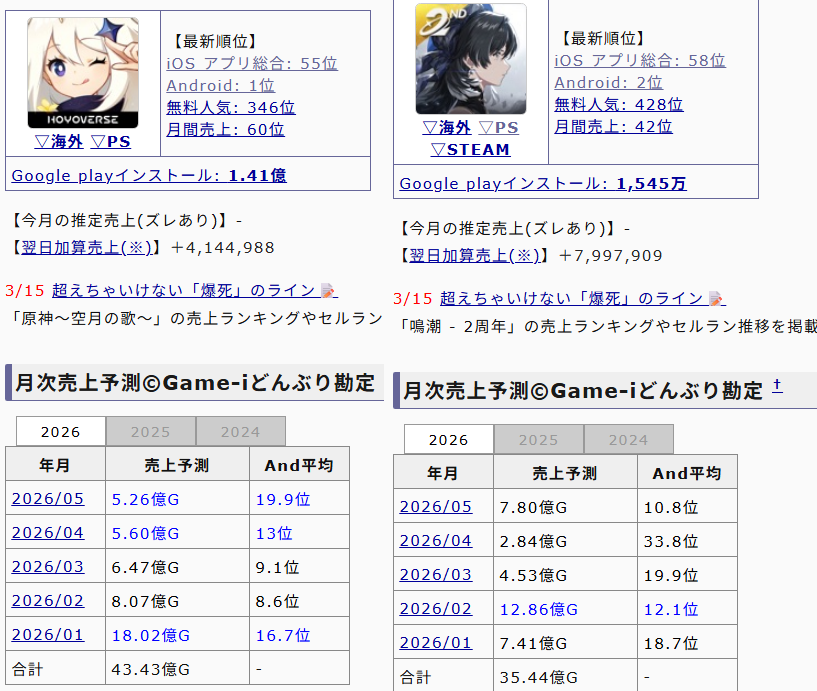Open the Wuthering Waves 2nd anniversary game icon
This screenshot has height=691, width=817.
point(471,59)
